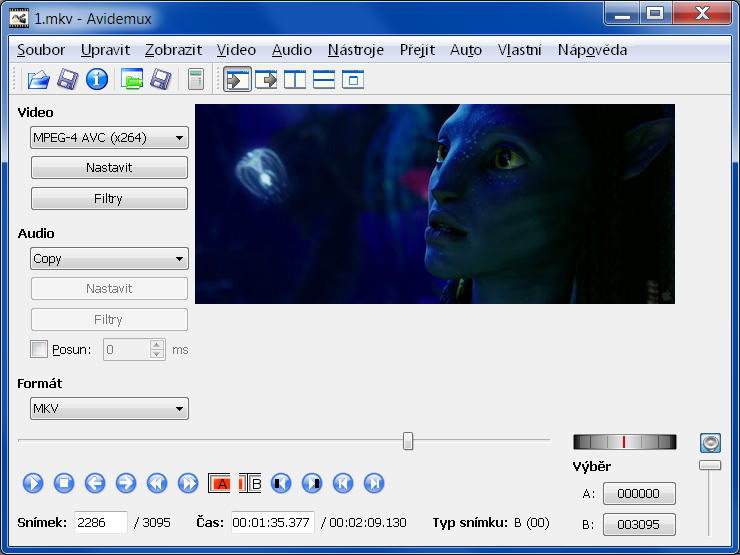Enable the Posun audio shift checkbox

(39, 349)
